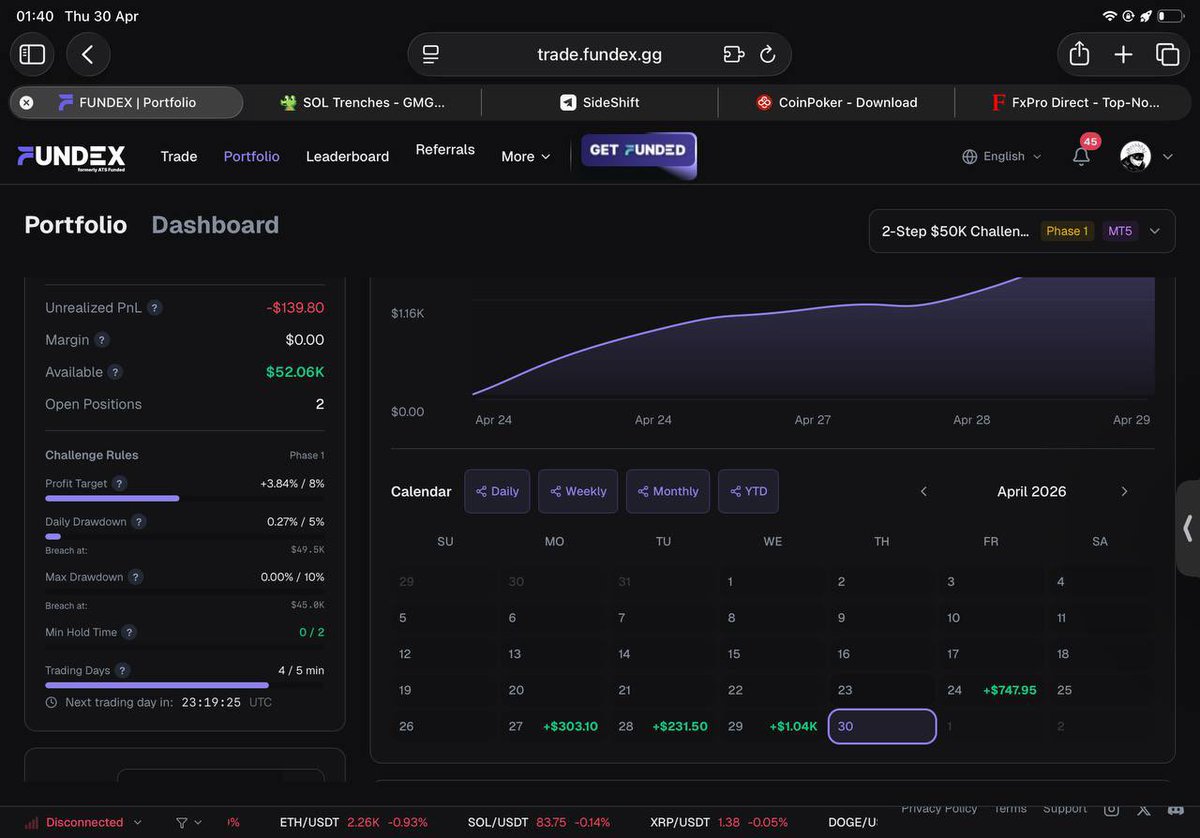The width and height of the screenshot is (1200, 838).
Task: Share the Daily calendar view
Action: click(497, 491)
